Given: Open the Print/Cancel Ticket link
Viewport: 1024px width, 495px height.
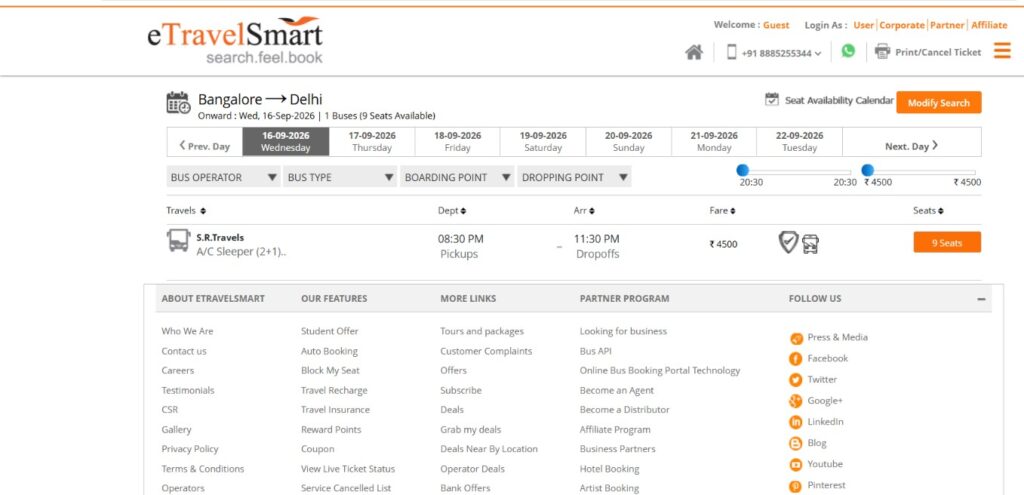Looking at the screenshot, I should 938,52.
